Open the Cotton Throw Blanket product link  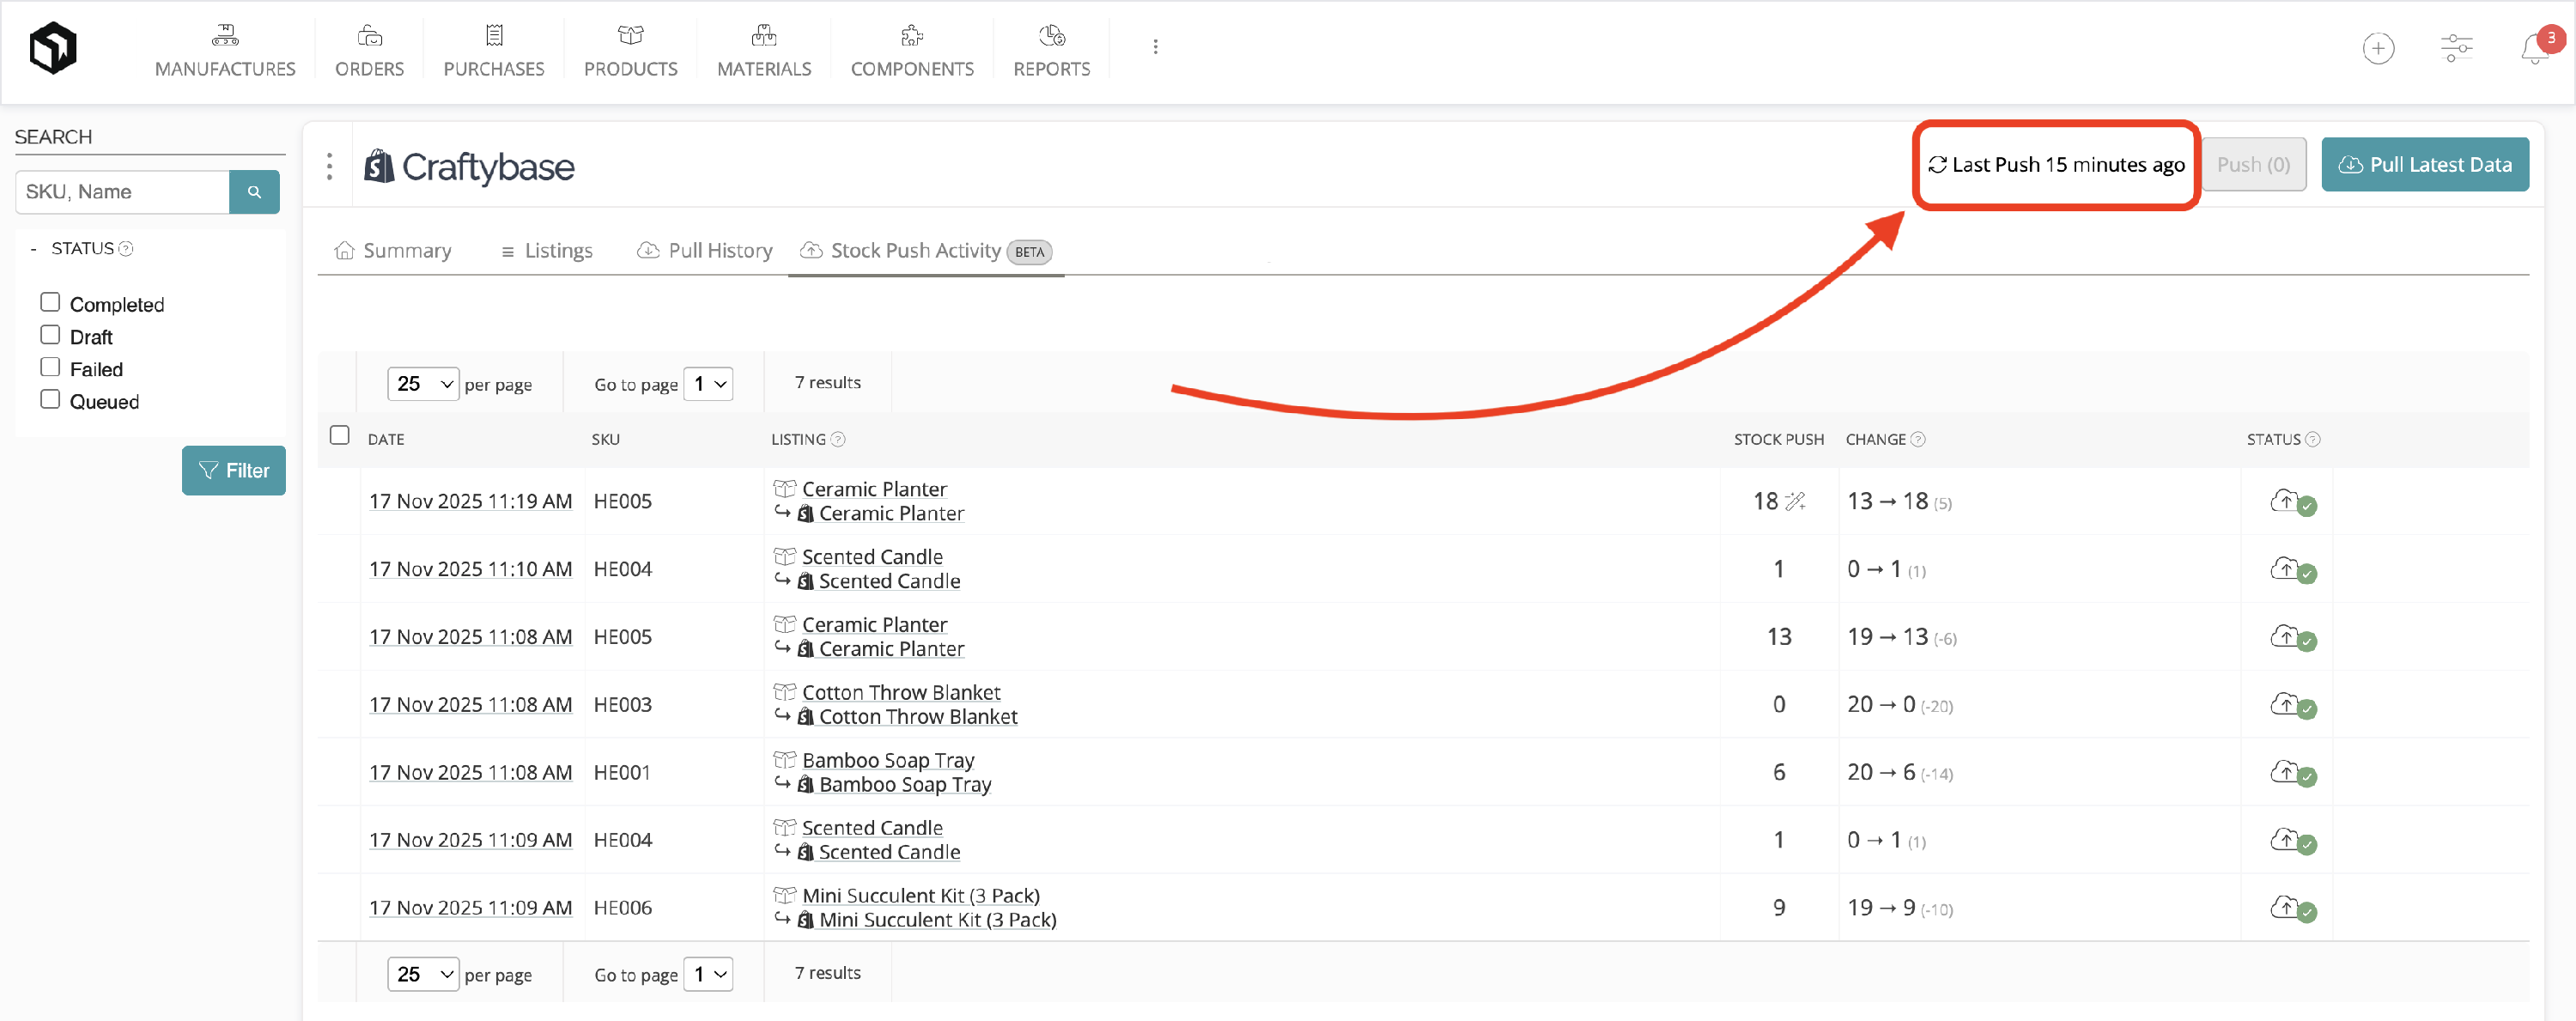tap(900, 692)
